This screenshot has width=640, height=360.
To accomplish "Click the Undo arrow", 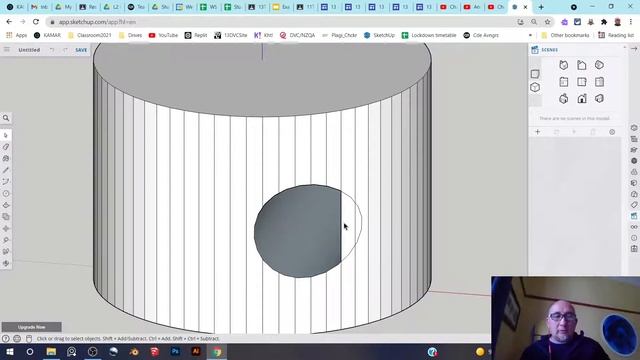I will [x=52, y=50].
